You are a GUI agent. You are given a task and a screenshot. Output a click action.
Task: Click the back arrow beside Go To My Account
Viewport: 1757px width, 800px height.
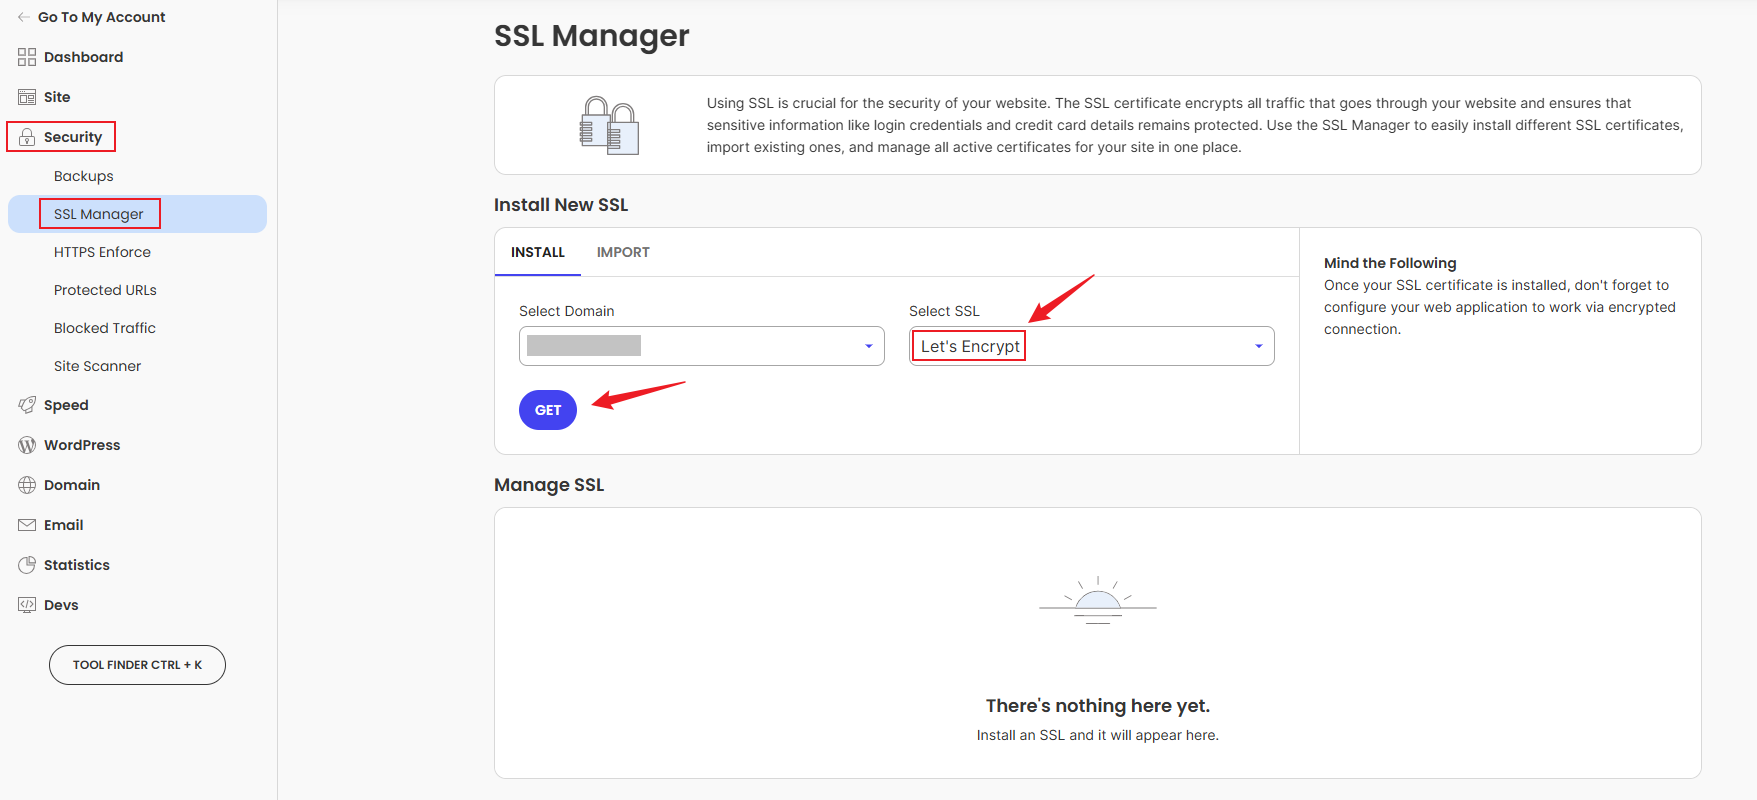[23, 17]
